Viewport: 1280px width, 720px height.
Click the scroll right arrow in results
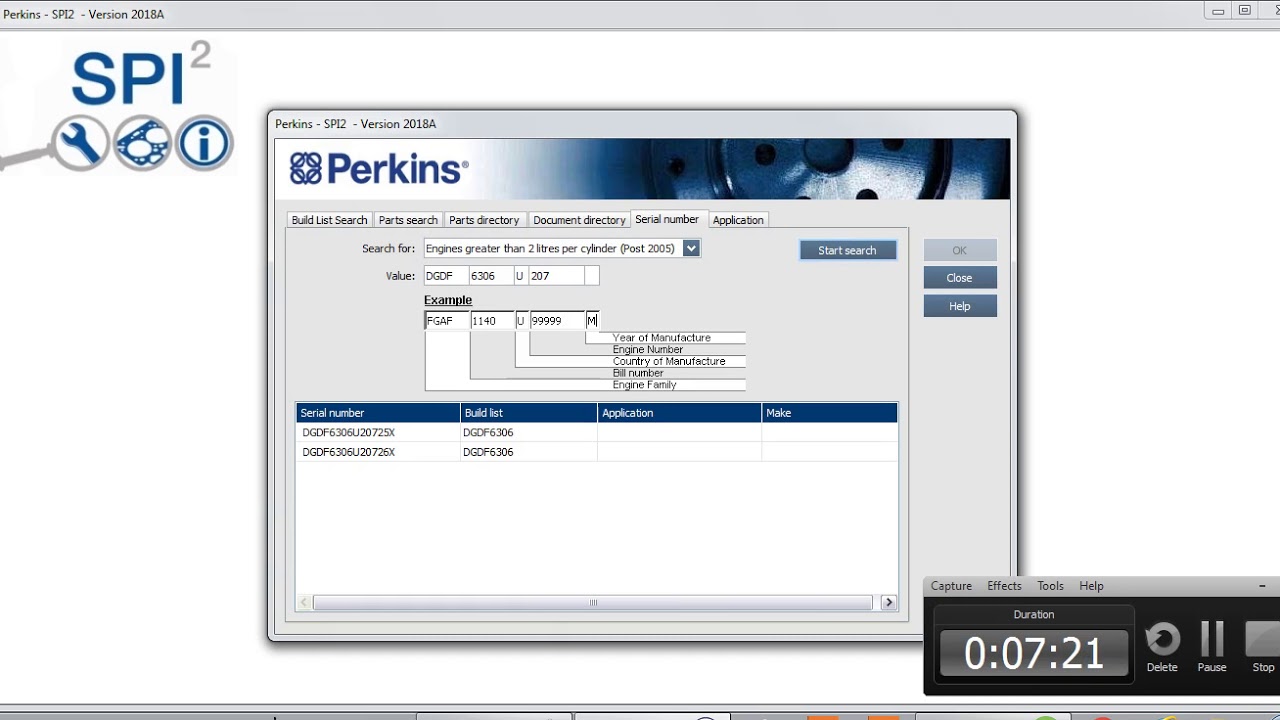tap(888, 603)
